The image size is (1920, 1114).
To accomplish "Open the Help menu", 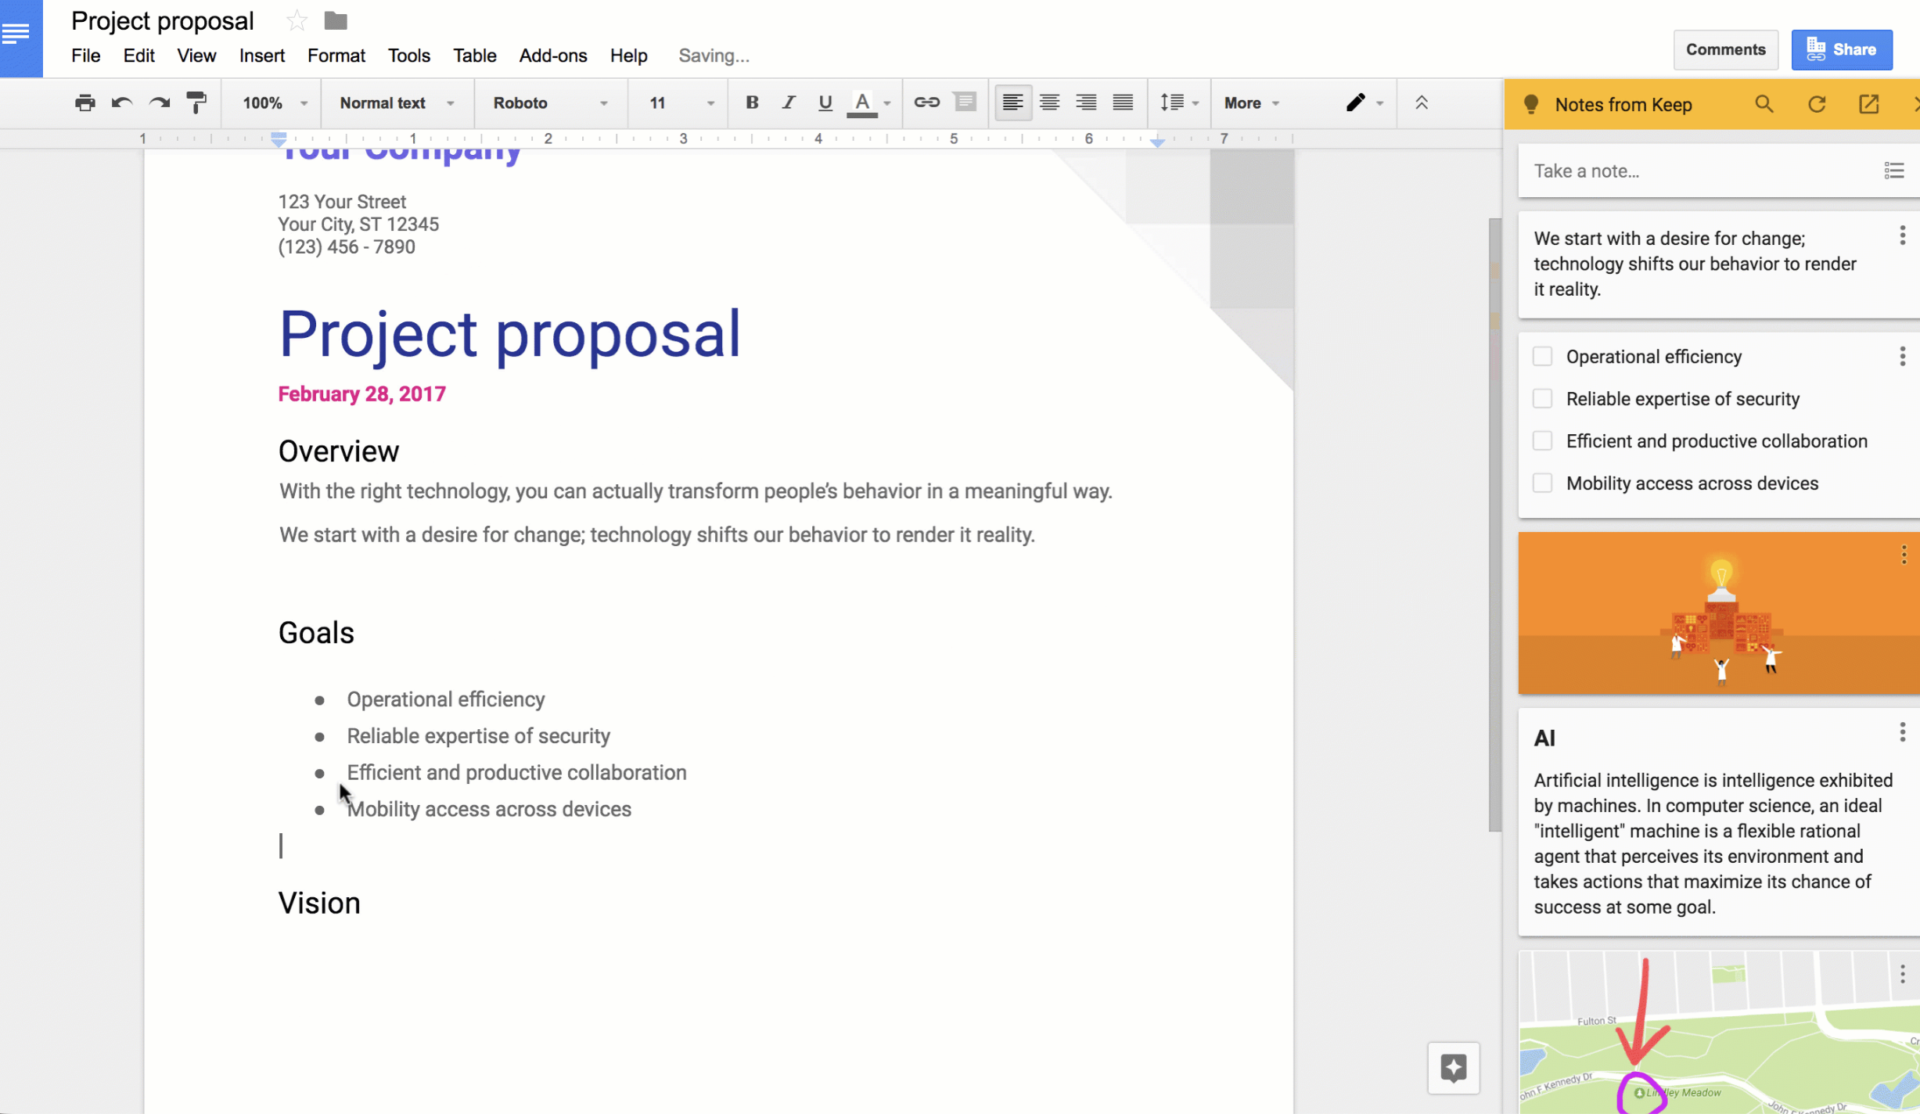I will 629,56.
